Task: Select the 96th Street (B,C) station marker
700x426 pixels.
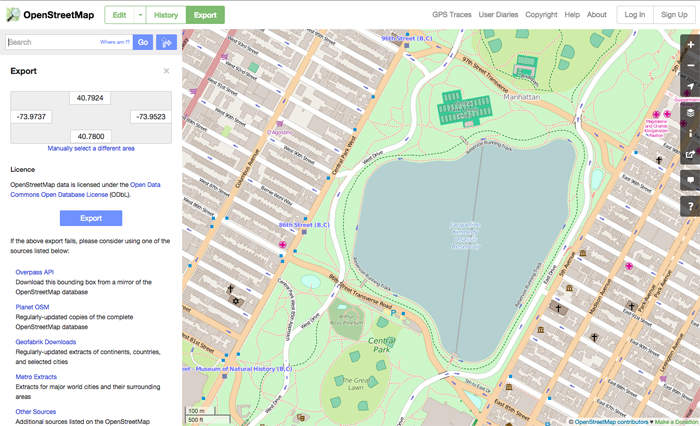Action: 406,45
